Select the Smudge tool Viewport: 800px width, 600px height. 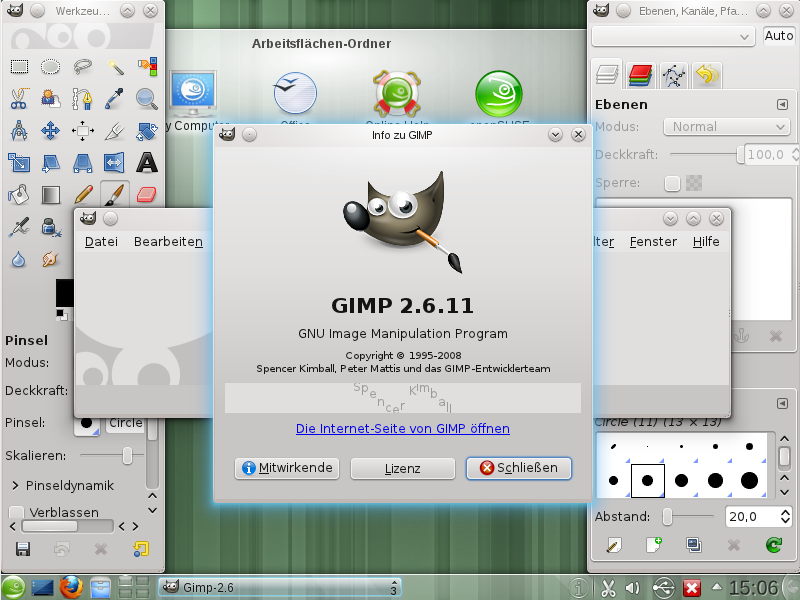[51, 259]
